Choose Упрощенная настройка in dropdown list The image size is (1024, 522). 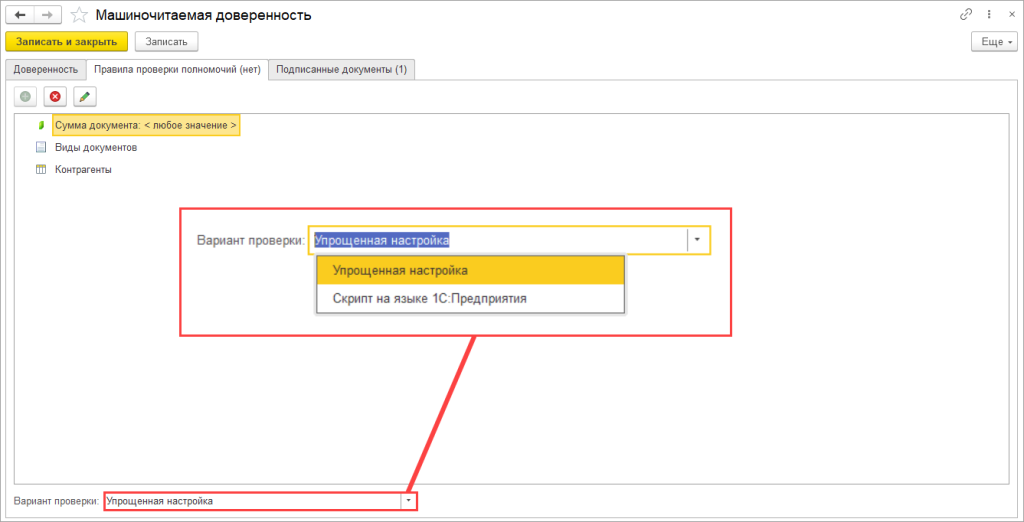click(470, 270)
